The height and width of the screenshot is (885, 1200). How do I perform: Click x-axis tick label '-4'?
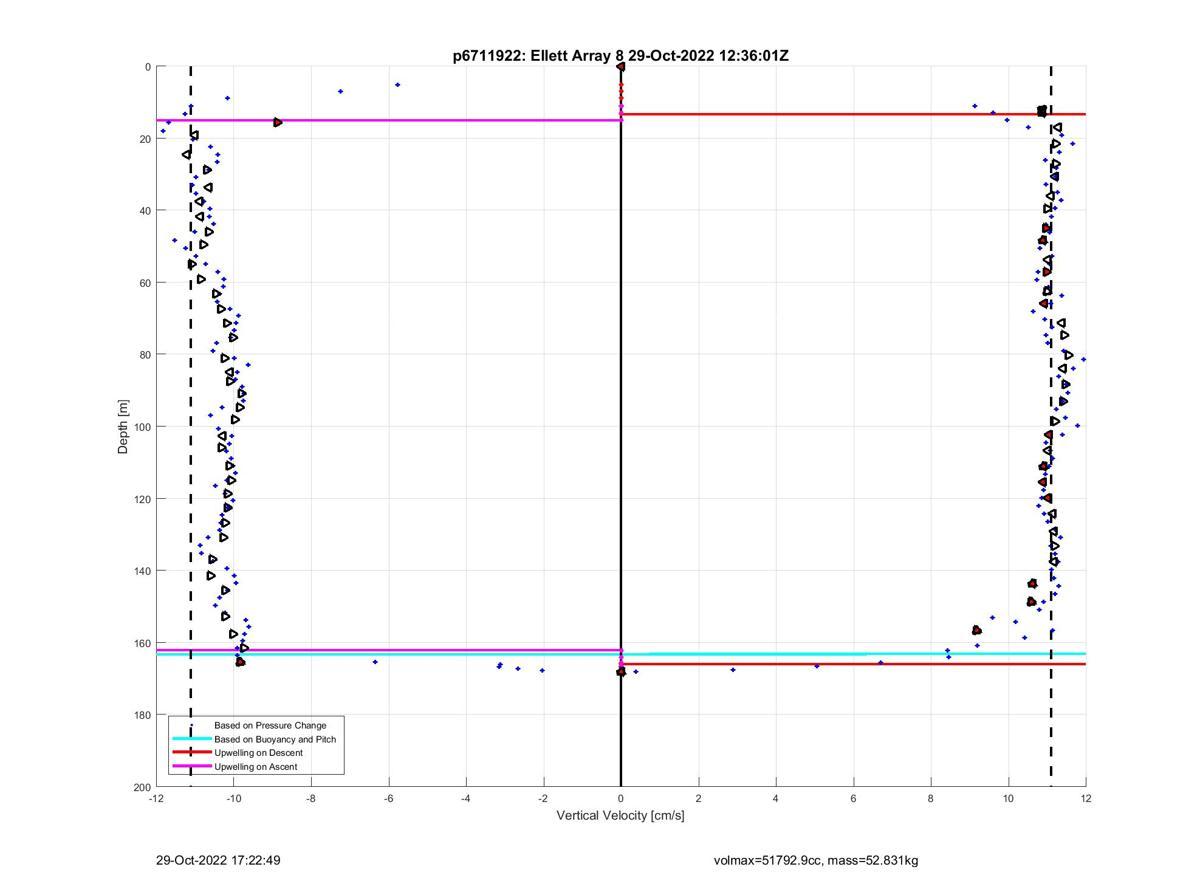point(466,798)
